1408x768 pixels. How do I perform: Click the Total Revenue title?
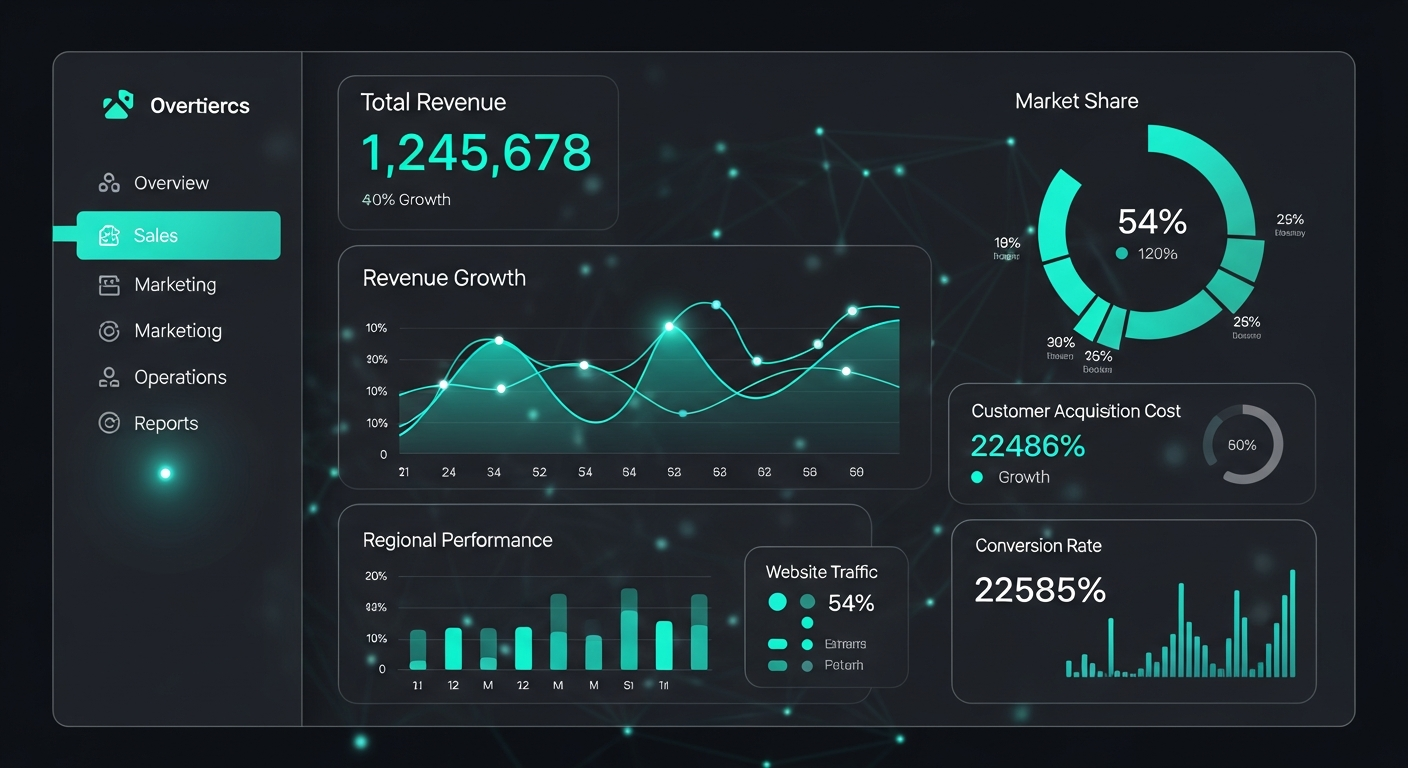433,102
